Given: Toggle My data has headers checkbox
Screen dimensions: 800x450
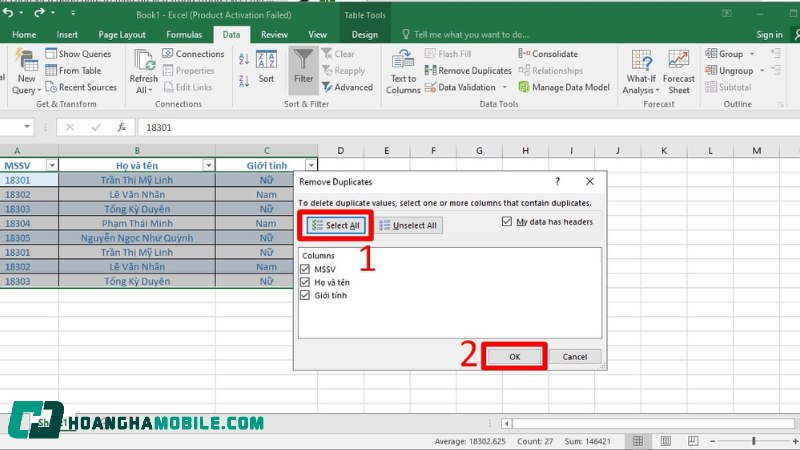Looking at the screenshot, I should click(507, 221).
